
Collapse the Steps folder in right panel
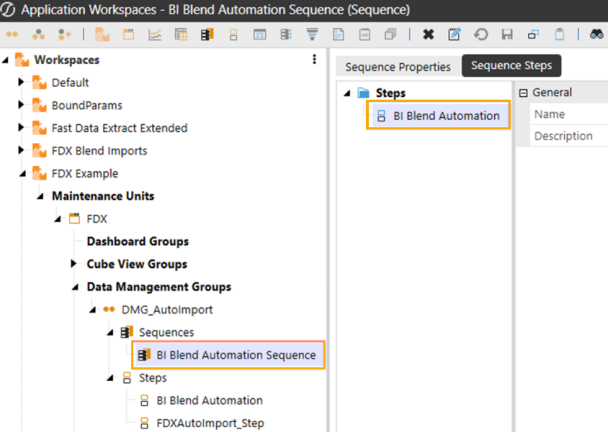pyautogui.click(x=347, y=93)
